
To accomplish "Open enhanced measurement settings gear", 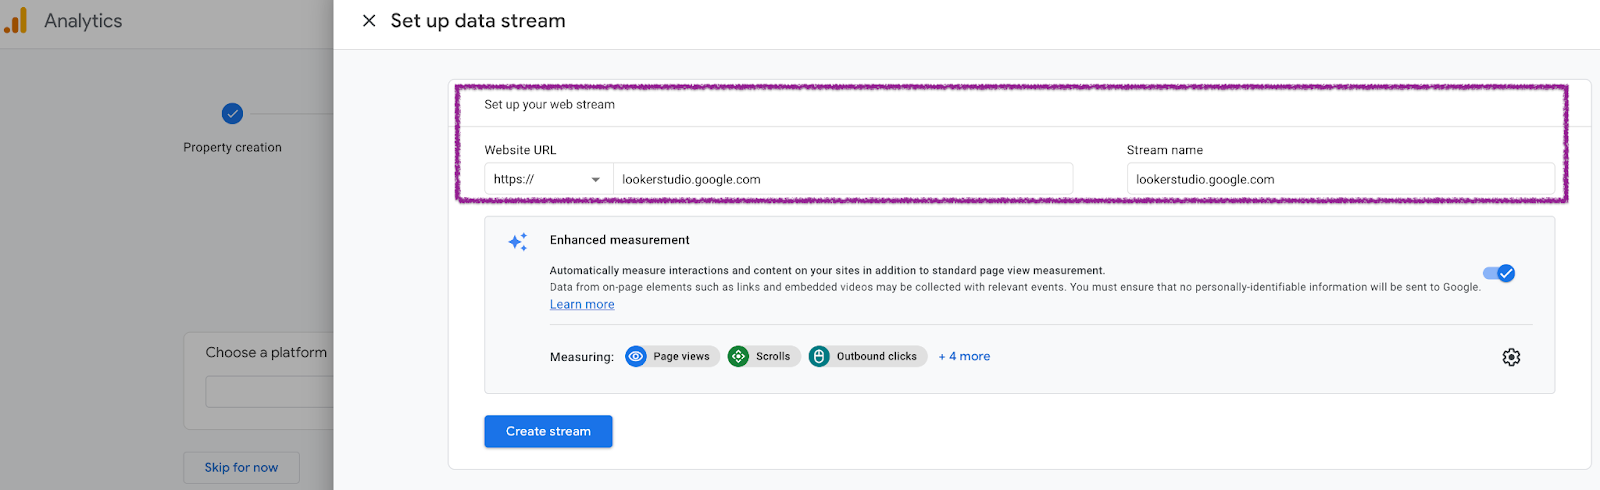I will pyautogui.click(x=1511, y=357).
